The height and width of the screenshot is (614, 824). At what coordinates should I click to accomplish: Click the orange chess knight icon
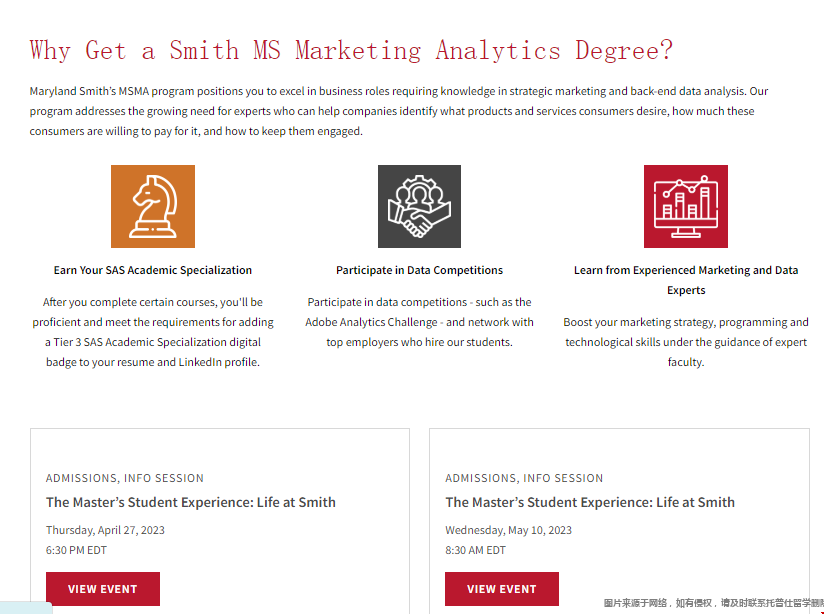[153, 206]
